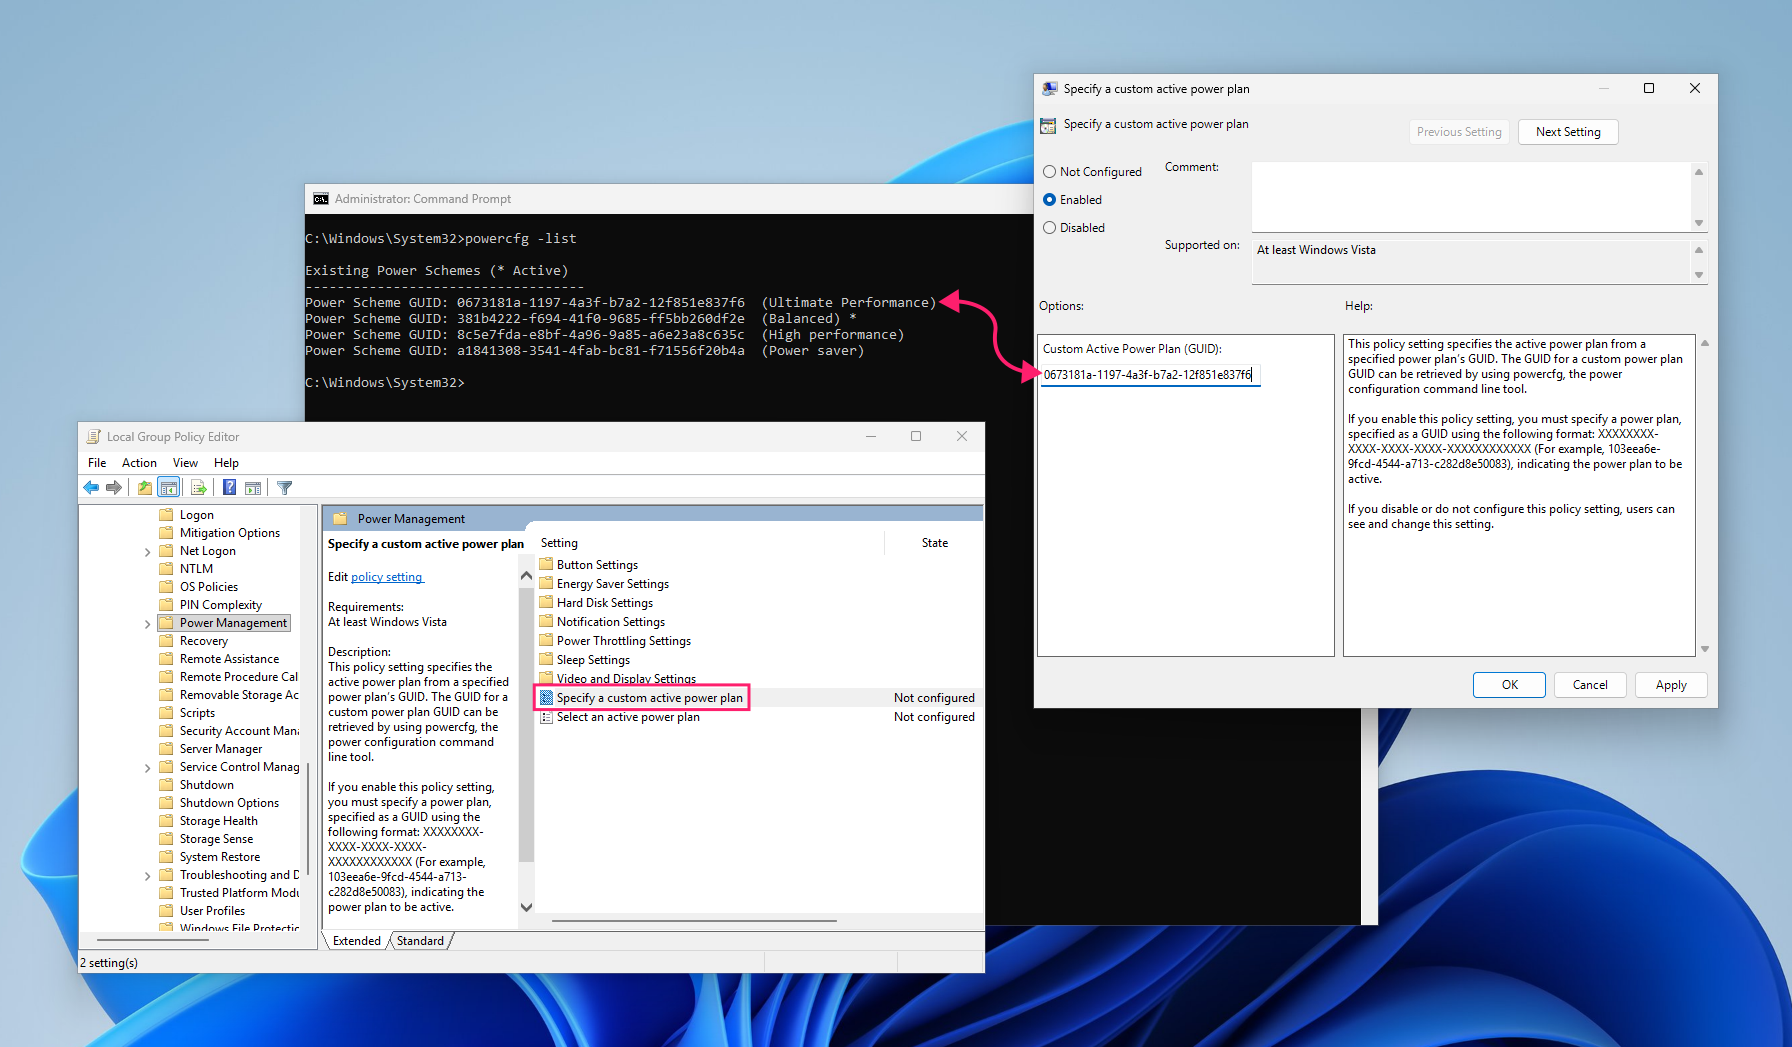Select the Enabled radio button
Image resolution: width=1792 pixels, height=1047 pixels.
(1050, 200)
